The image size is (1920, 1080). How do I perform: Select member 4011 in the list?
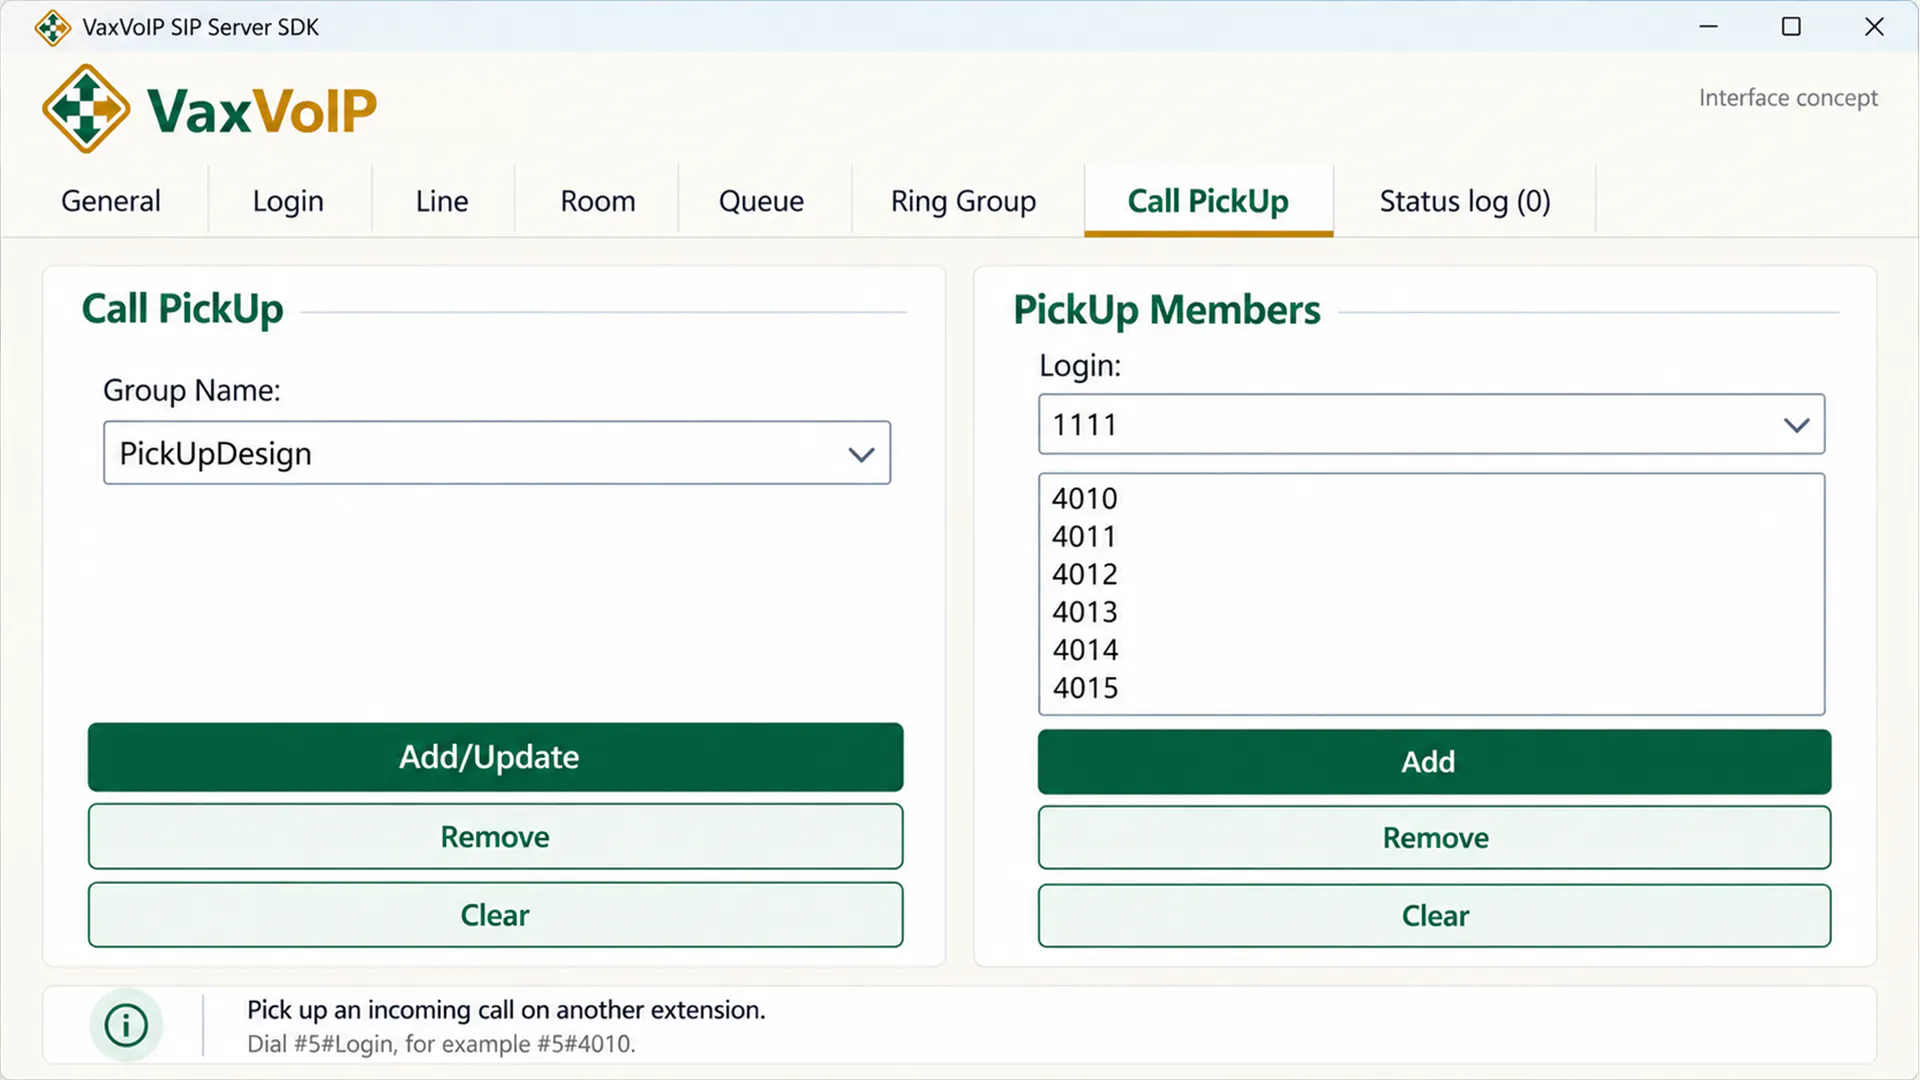click(x=1431, y=536)
